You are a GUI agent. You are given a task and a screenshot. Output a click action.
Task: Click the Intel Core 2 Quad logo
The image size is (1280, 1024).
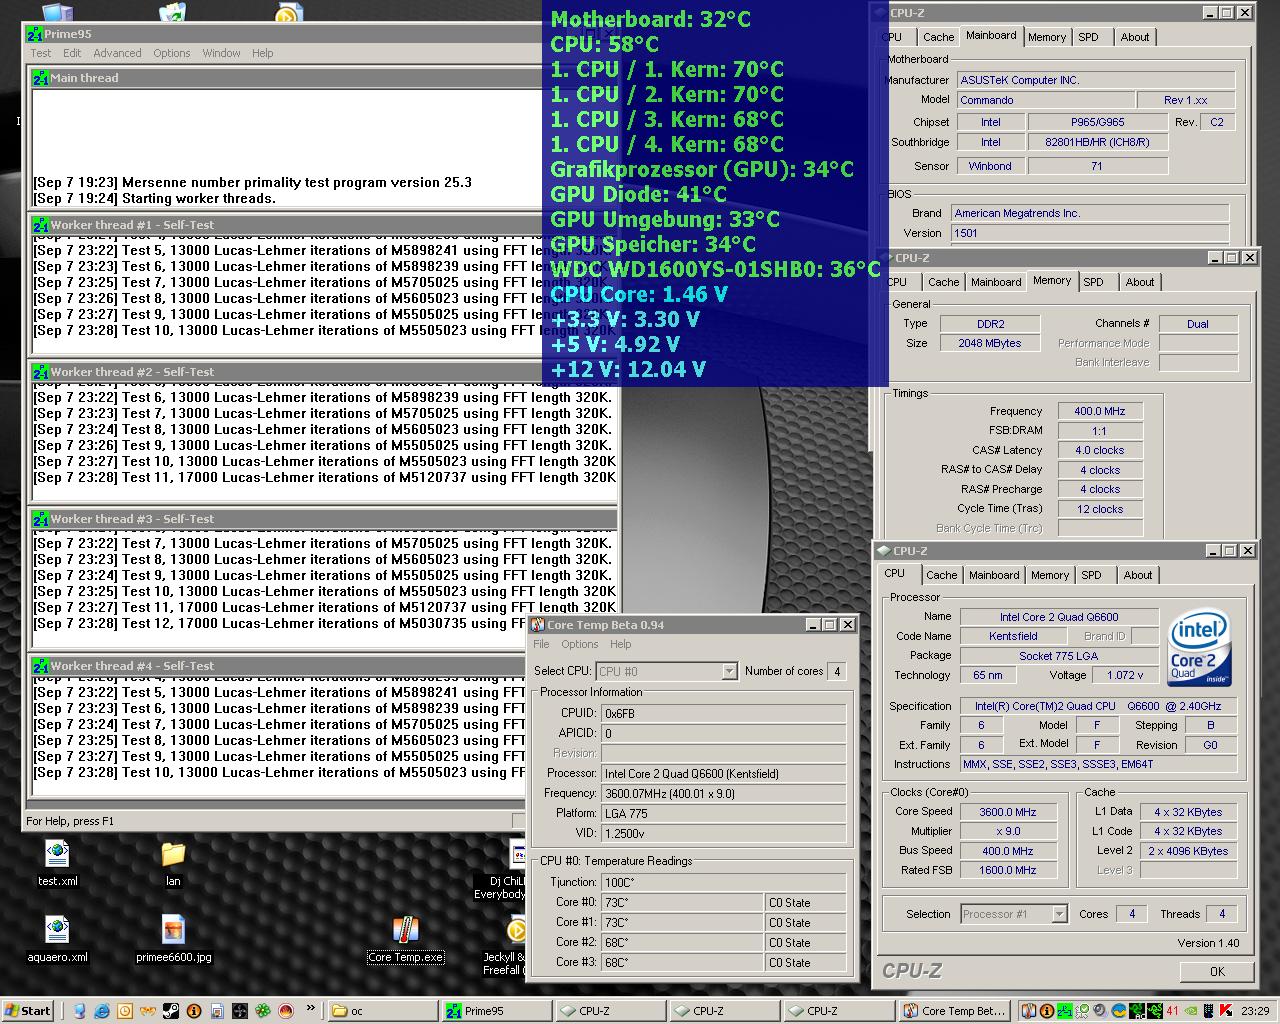click(1200, 646)
